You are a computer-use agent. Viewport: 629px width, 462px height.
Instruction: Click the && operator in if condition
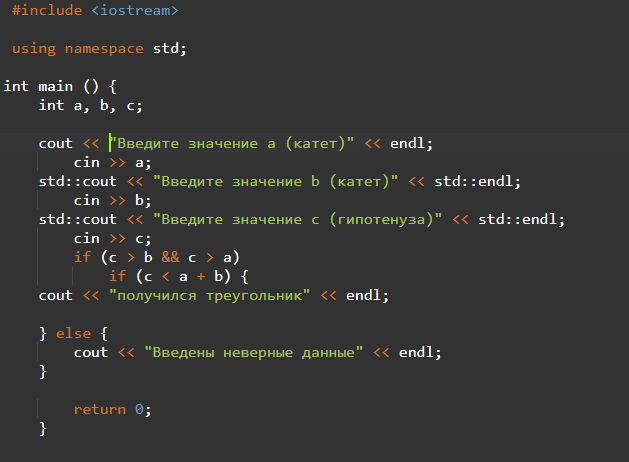click(x=170, y=257)
